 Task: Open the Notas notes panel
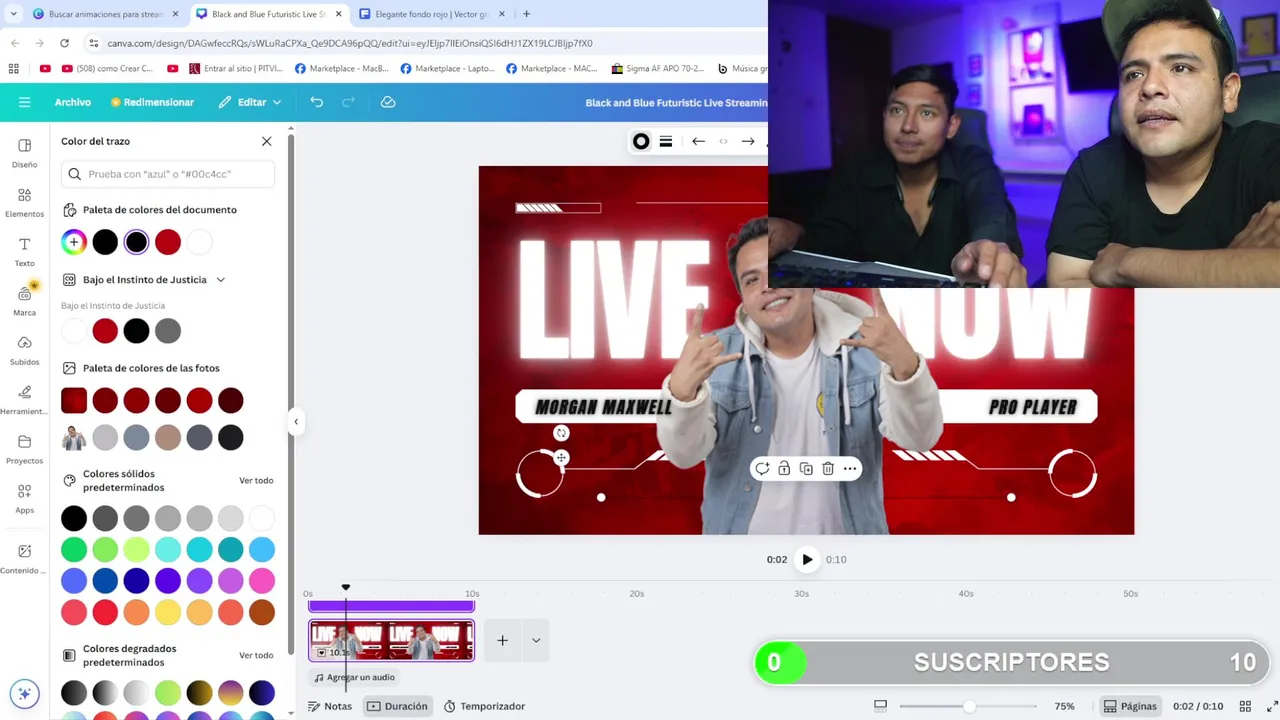(x=330, y=706)
